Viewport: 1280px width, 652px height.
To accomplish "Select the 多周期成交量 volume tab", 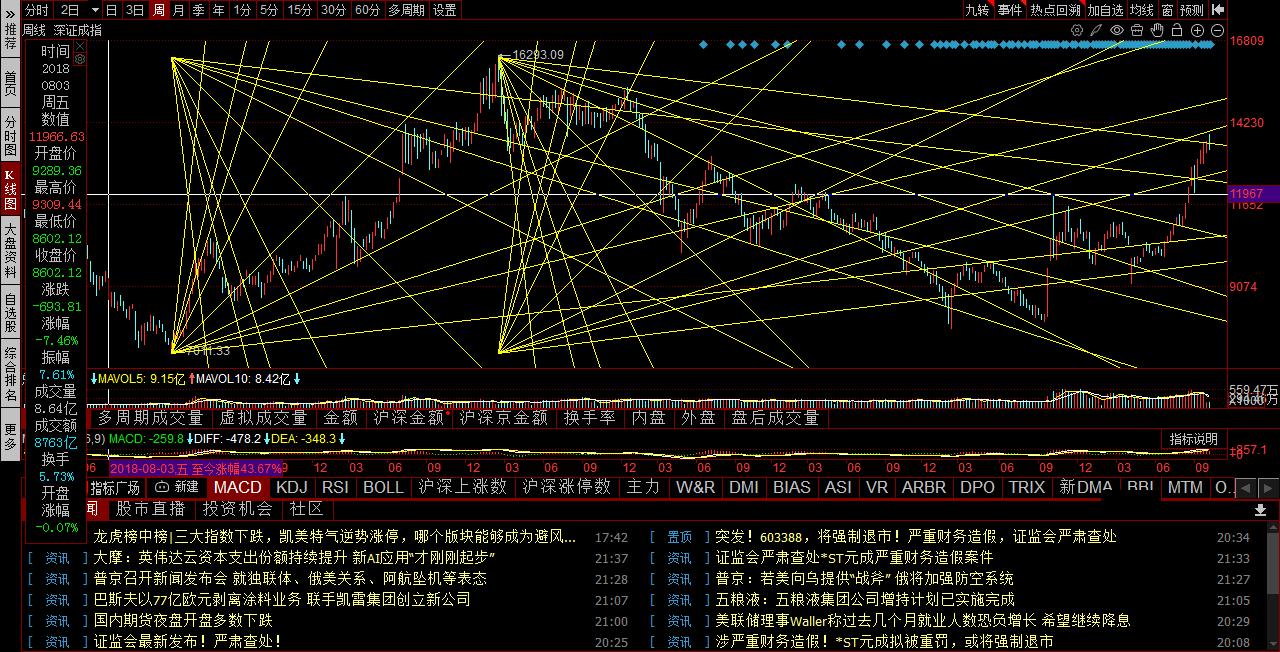I will pyautogui.click(x=151, y=417).
